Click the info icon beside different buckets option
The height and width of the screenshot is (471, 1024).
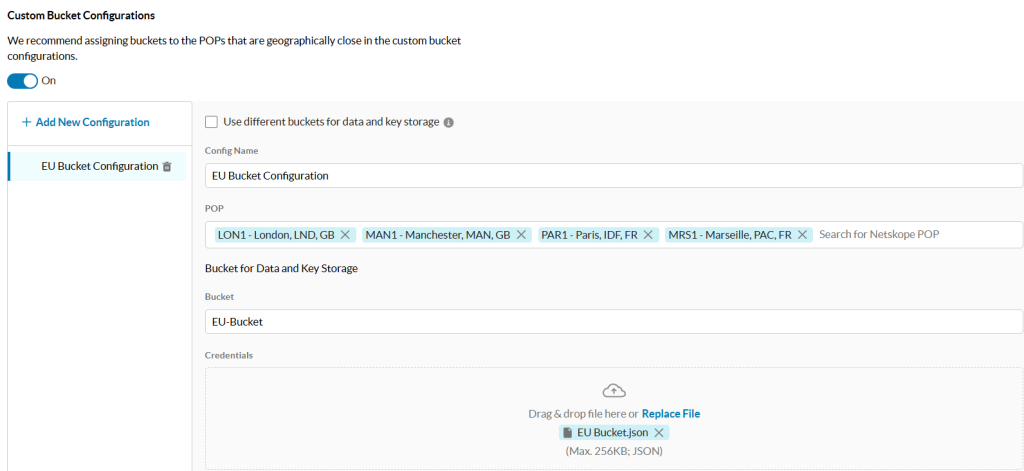click(x=449, y=122)
